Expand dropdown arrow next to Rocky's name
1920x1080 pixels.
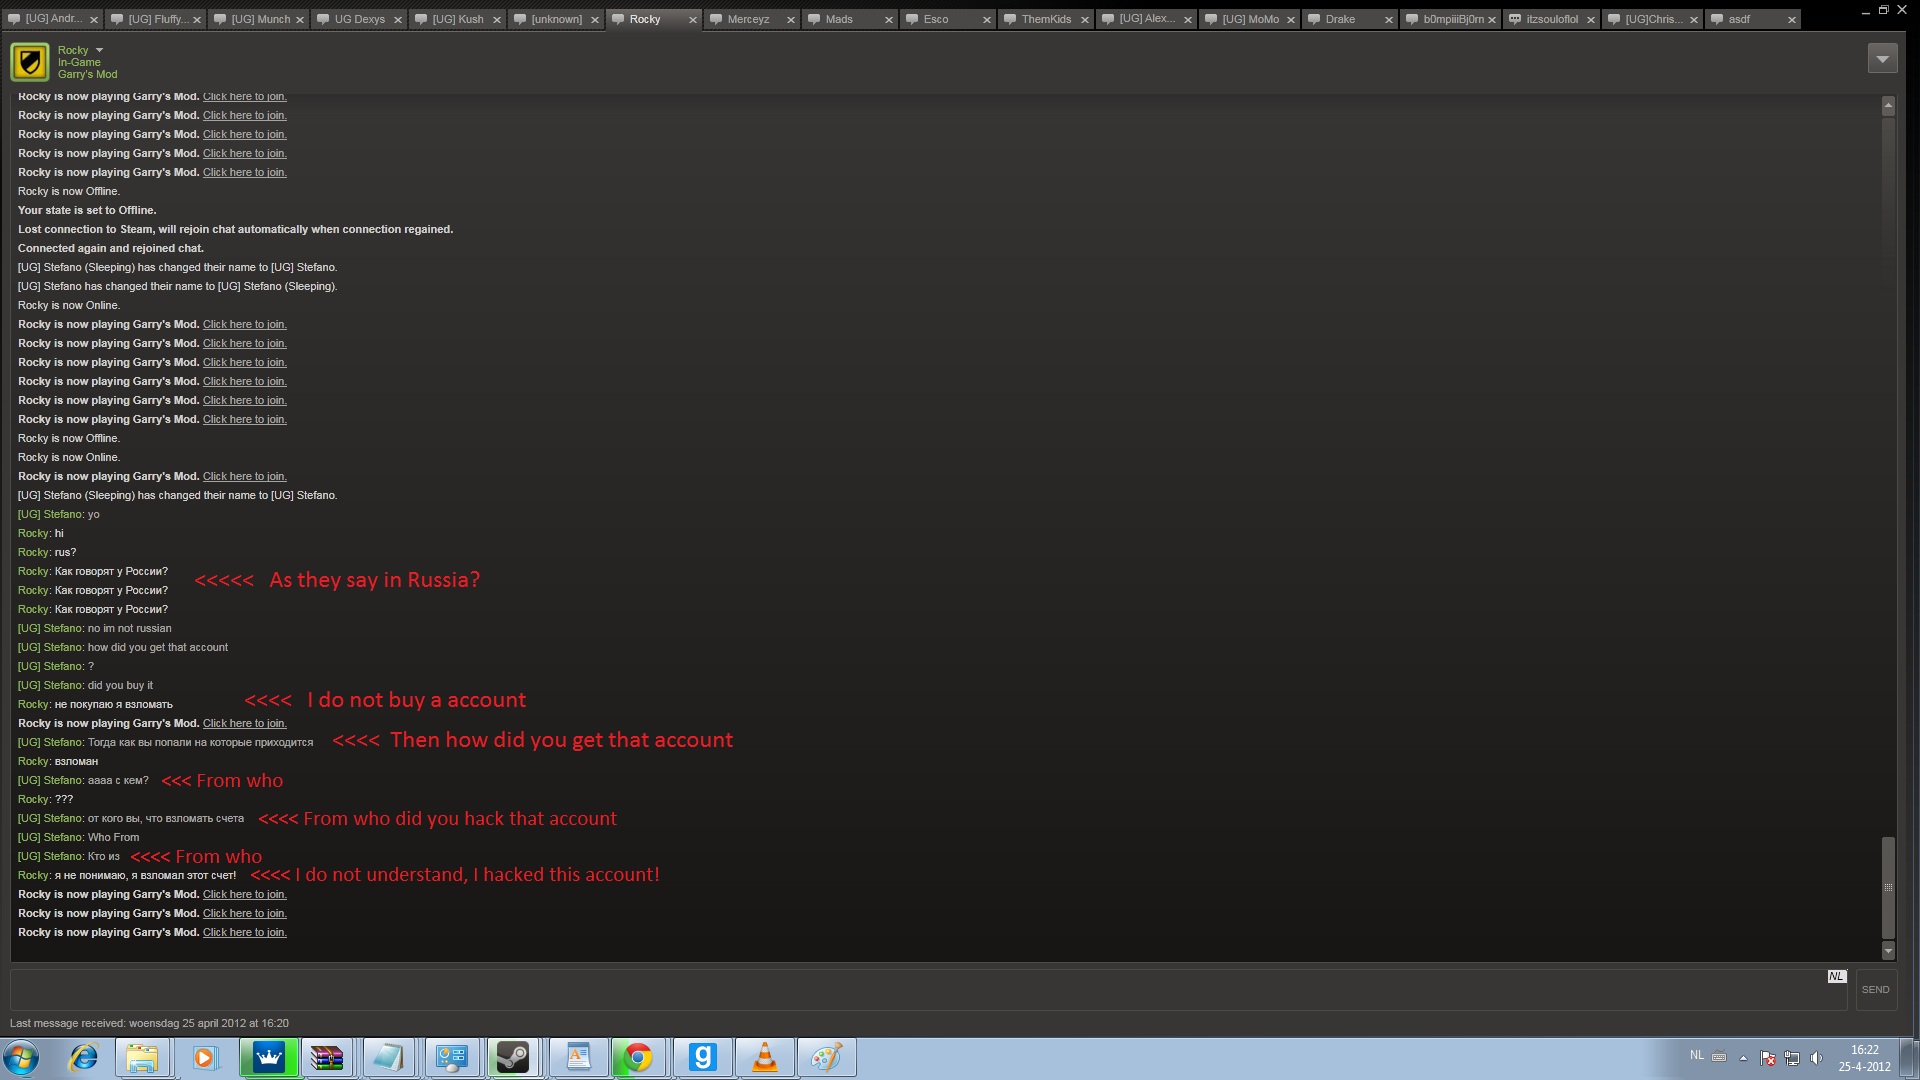(99, 50)
